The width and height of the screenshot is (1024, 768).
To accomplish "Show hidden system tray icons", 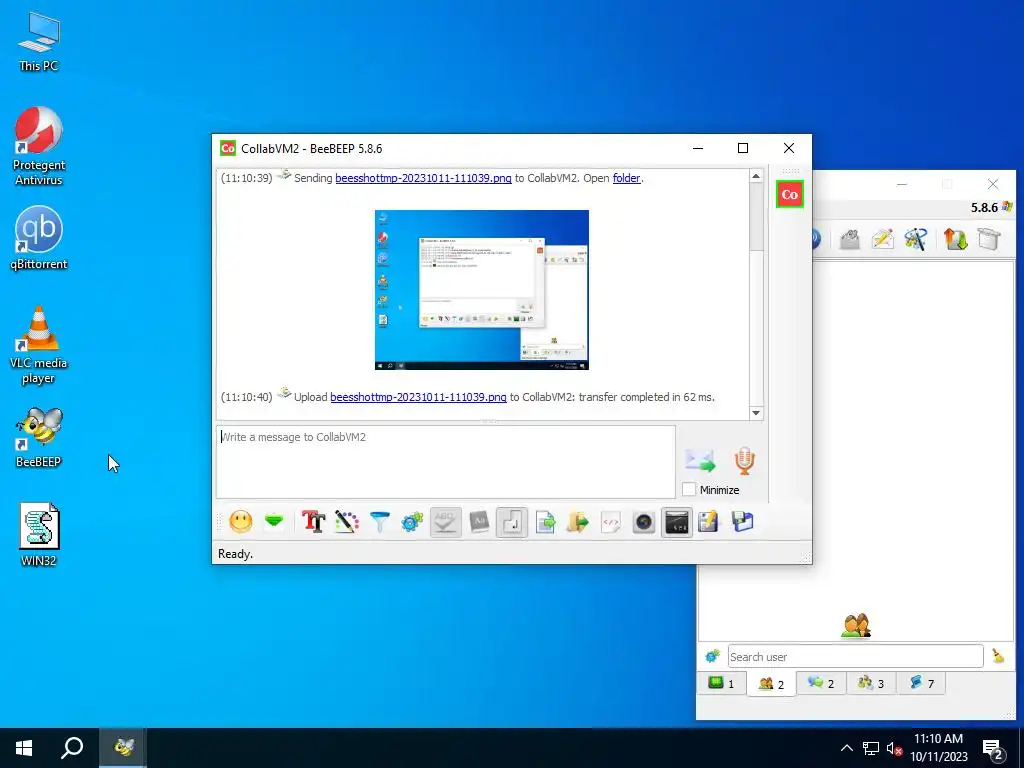I will pyautogui.click(x=846, y=748).
